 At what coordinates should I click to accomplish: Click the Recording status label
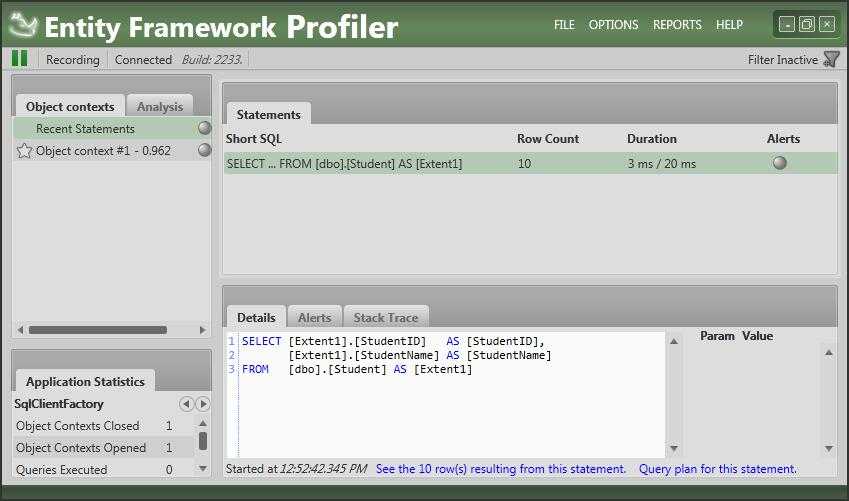pos(73,60)
